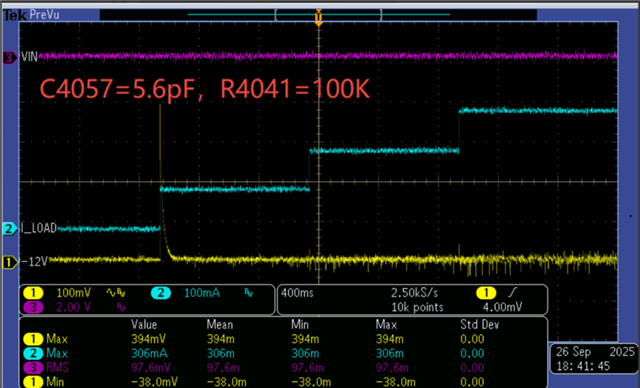The image size is (640, 388).
Task: Click the trigger source channel 1 badge
Action: (486, 293)
